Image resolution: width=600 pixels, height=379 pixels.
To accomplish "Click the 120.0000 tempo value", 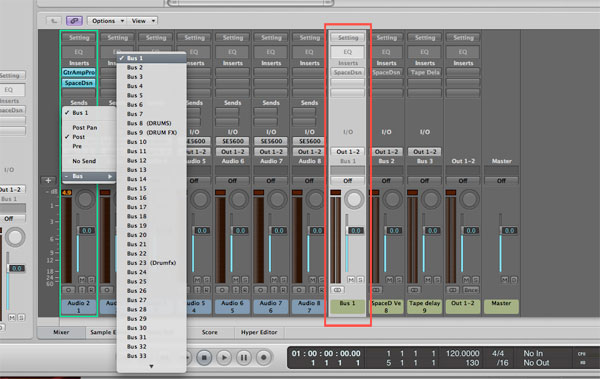I will click(462, 354).
